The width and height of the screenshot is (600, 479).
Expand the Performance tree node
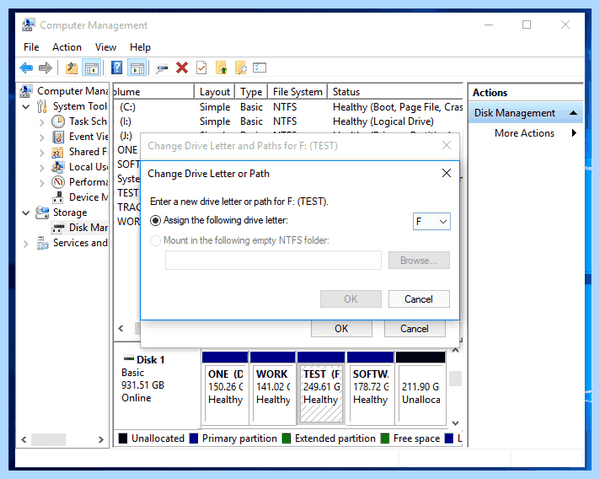pyautogui.click(x=42, y=183)
